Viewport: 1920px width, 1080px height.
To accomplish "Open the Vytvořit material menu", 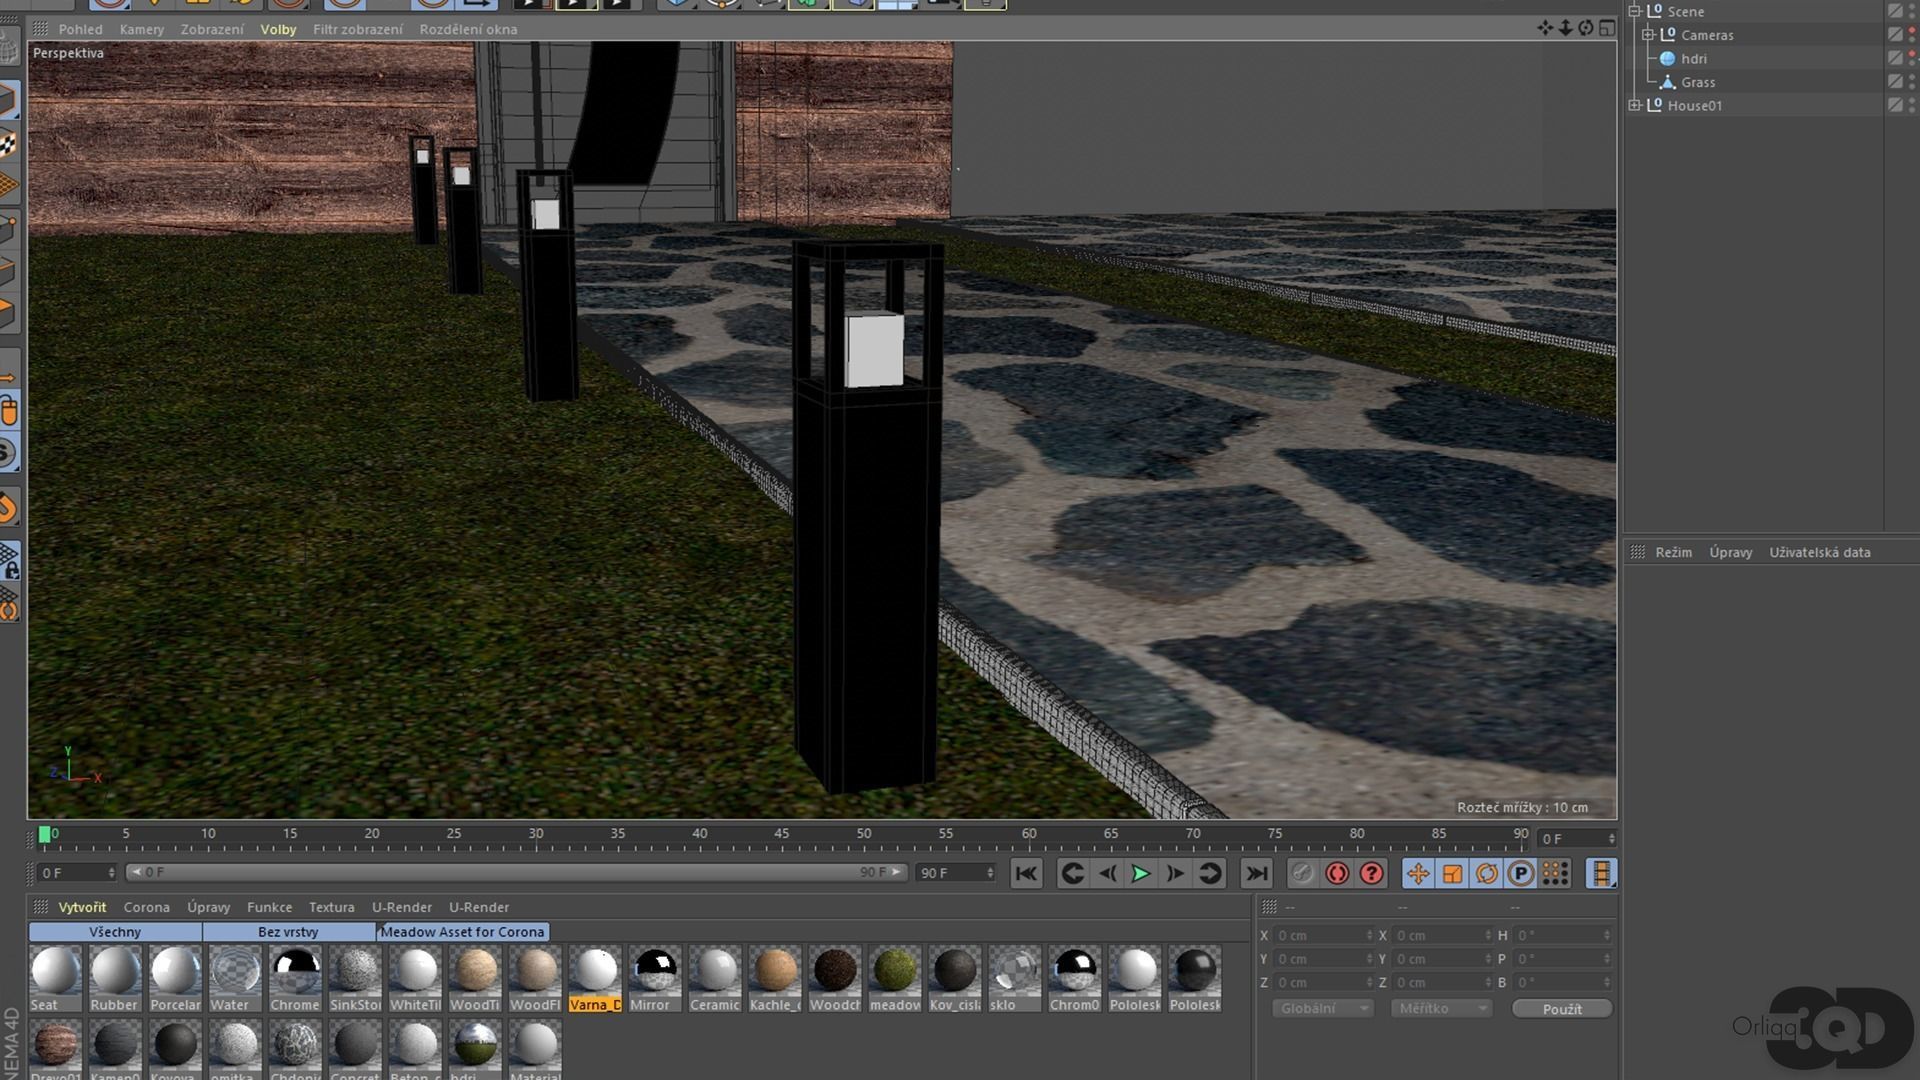I will (82, 907).
